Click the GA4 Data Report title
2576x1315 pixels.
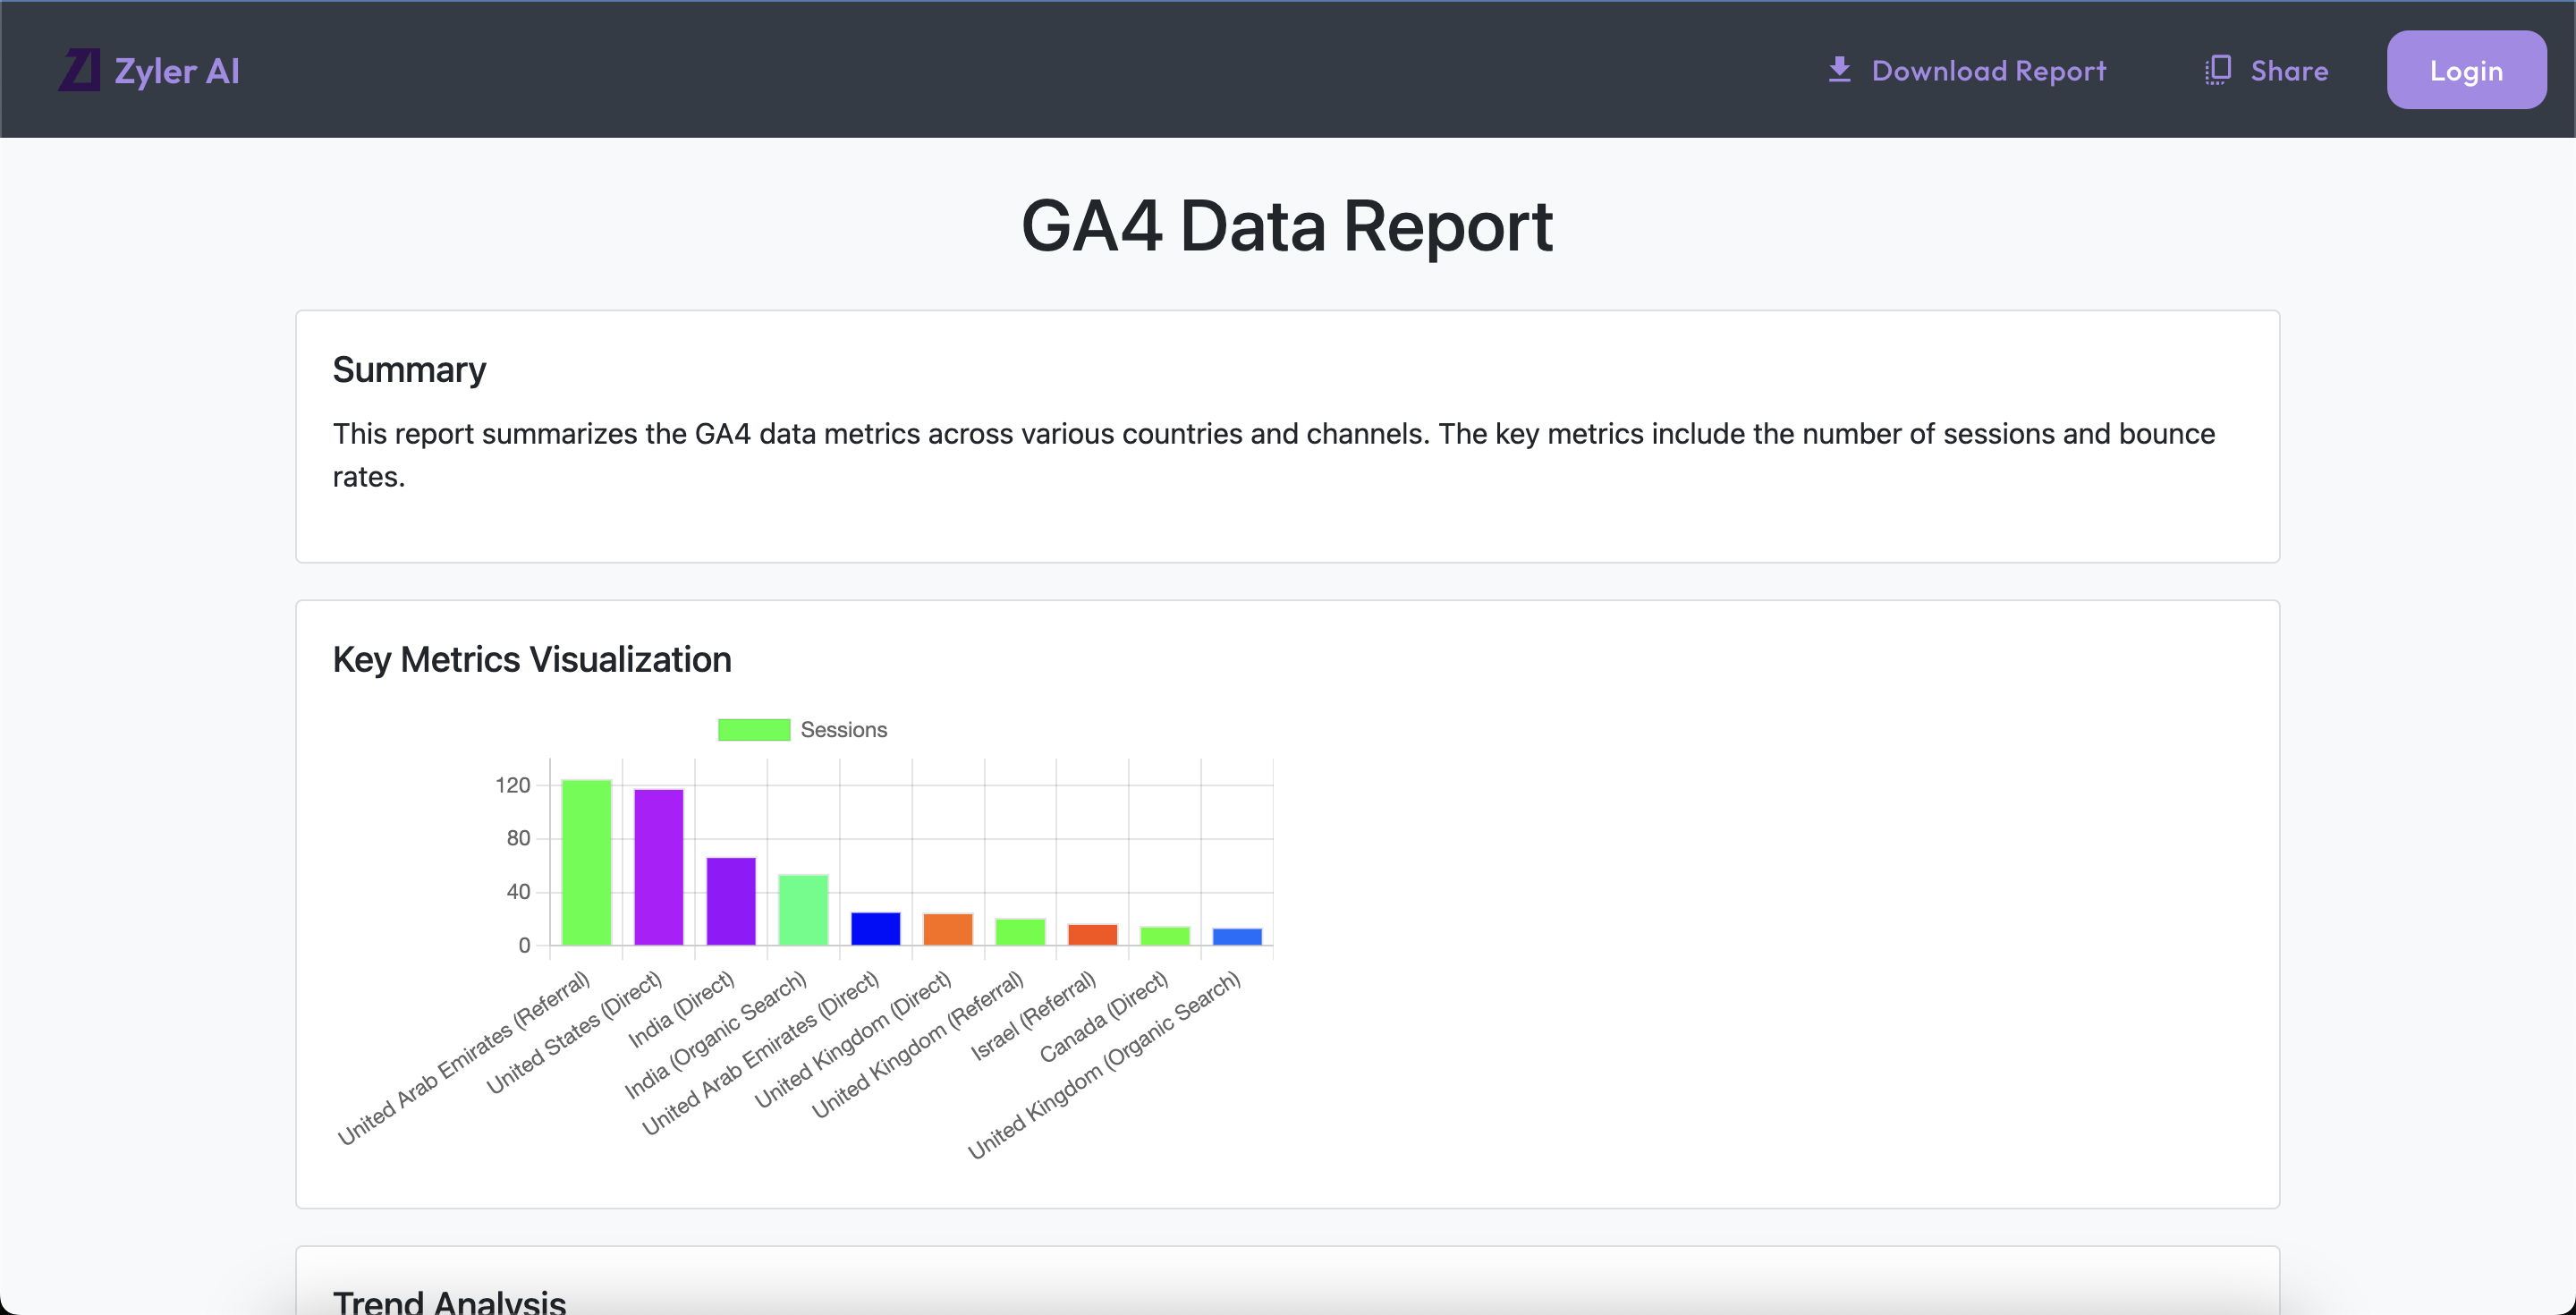pos(1286,226)
